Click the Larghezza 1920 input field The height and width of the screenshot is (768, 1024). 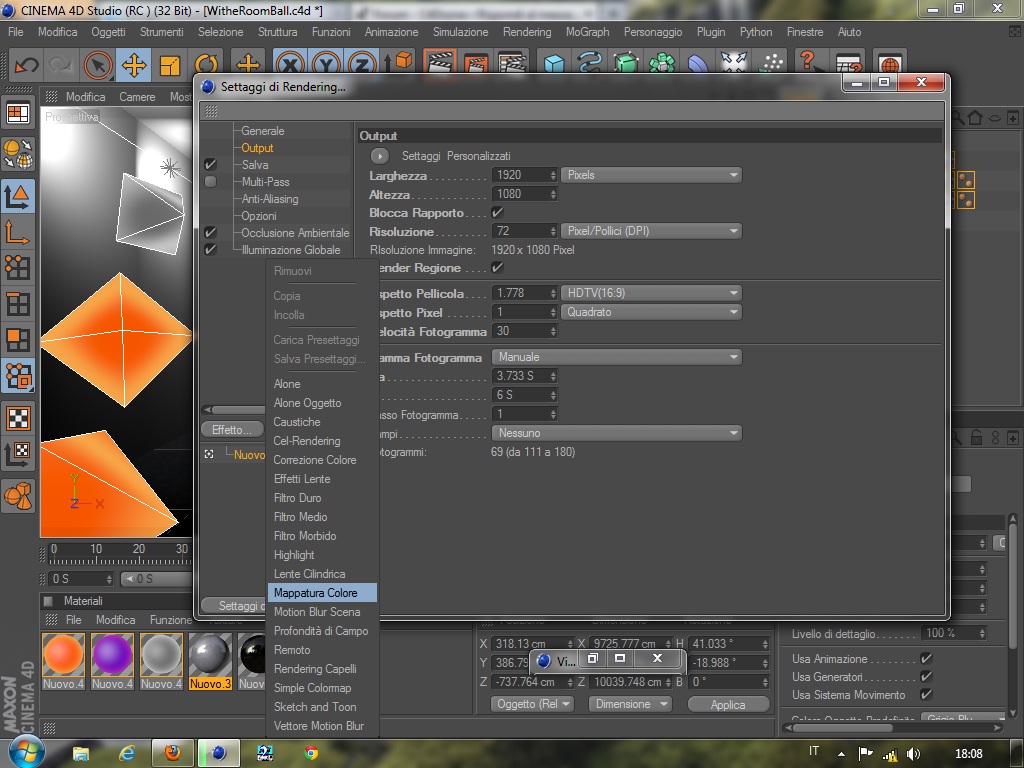point(524,175)
